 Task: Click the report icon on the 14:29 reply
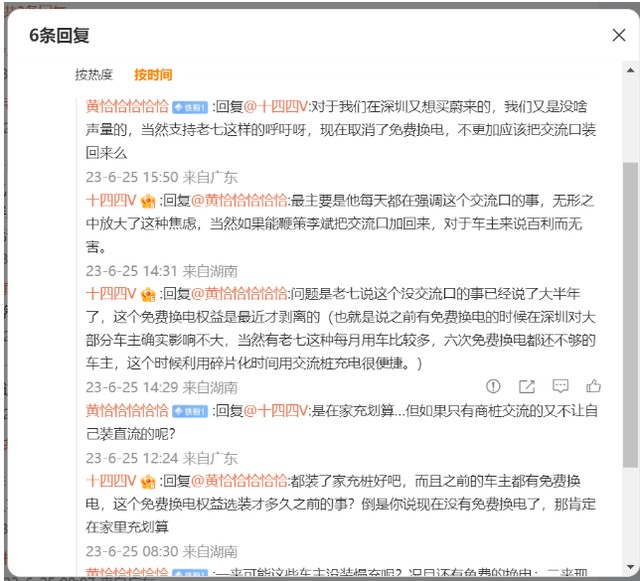[493, 386]
